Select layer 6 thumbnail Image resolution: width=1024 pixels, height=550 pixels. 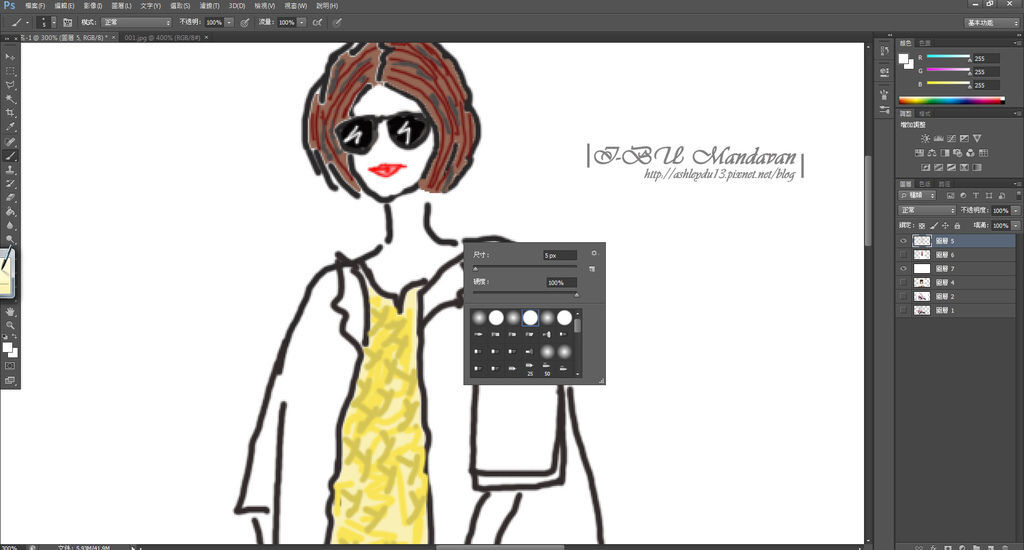(x=921, y=255)
